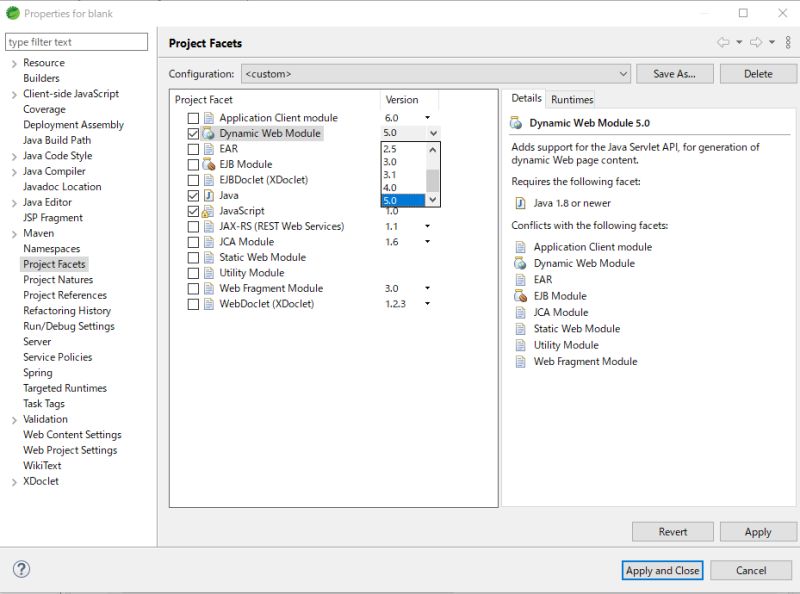This screenshot has height=594, width=800.
Task: Uncheck the JavaScript facet checkbox
Action: (193, 211)
